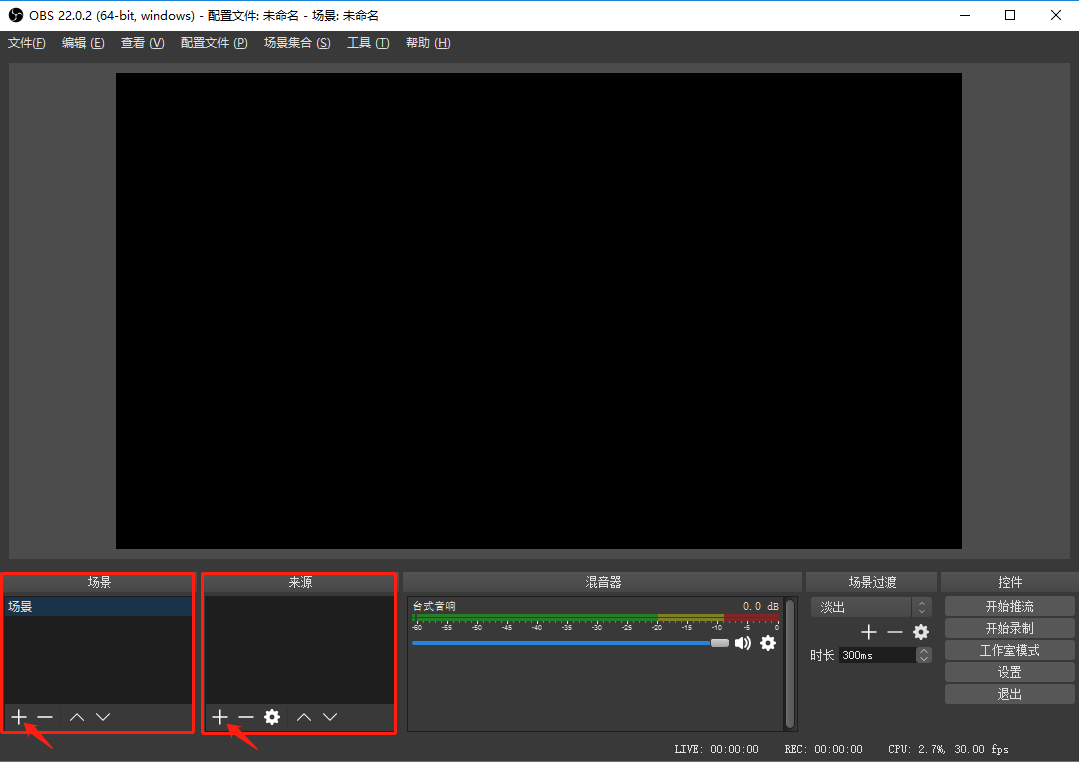Toggle 工作室模式 studio mode
The width and height of the screenshot is (1079, 762).
click(1009, 650)
